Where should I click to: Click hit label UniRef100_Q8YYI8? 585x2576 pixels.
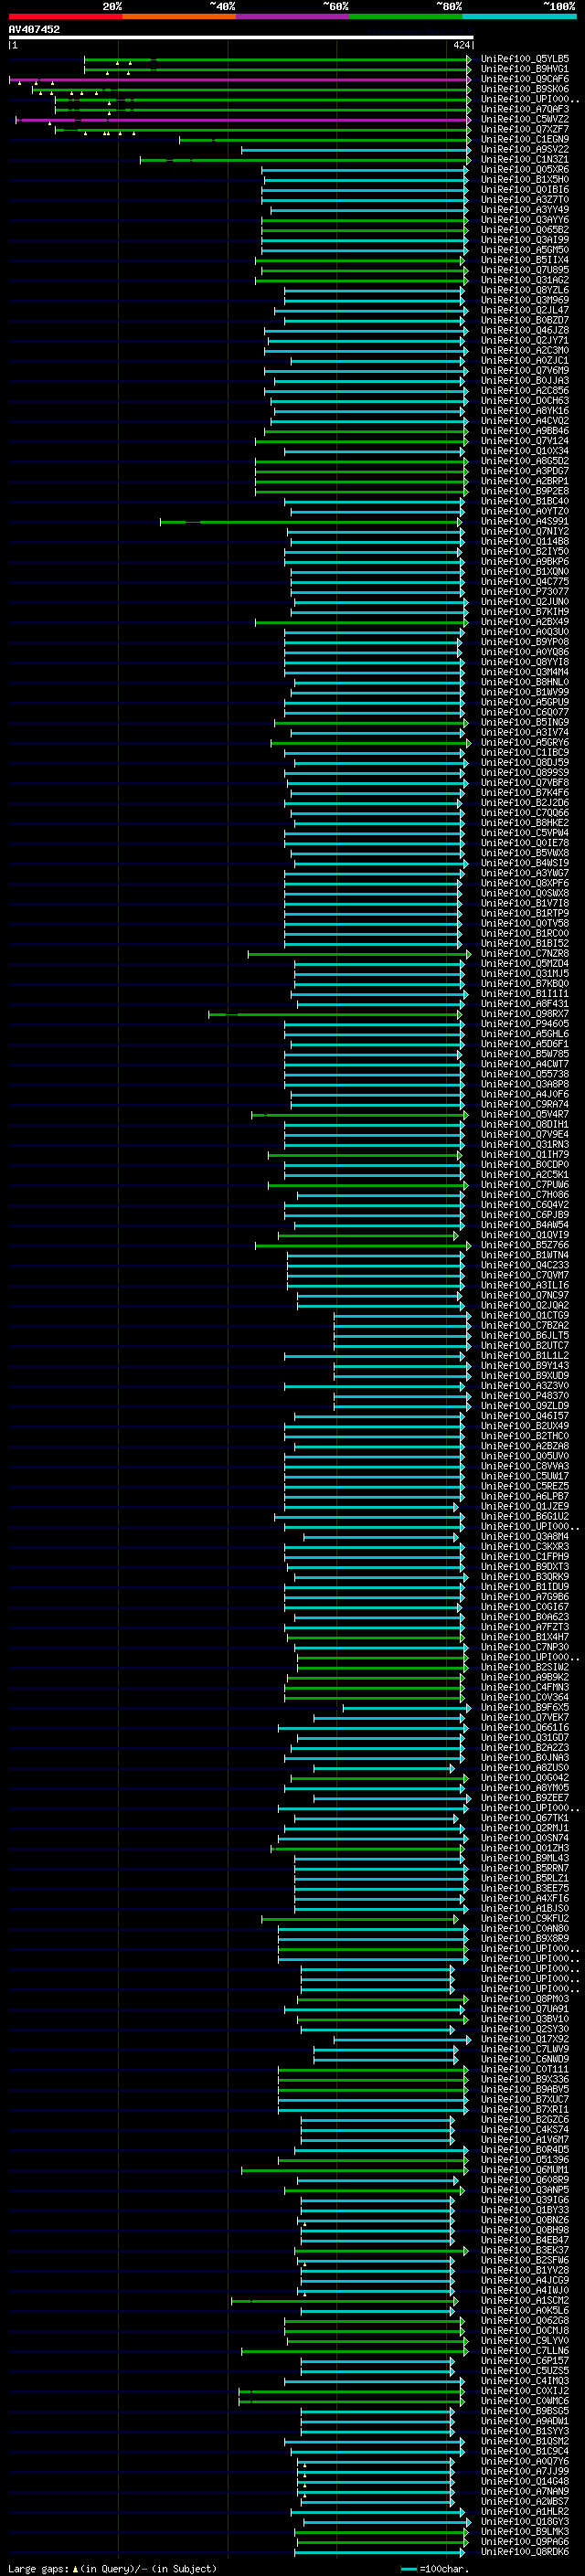coord(525,662)
